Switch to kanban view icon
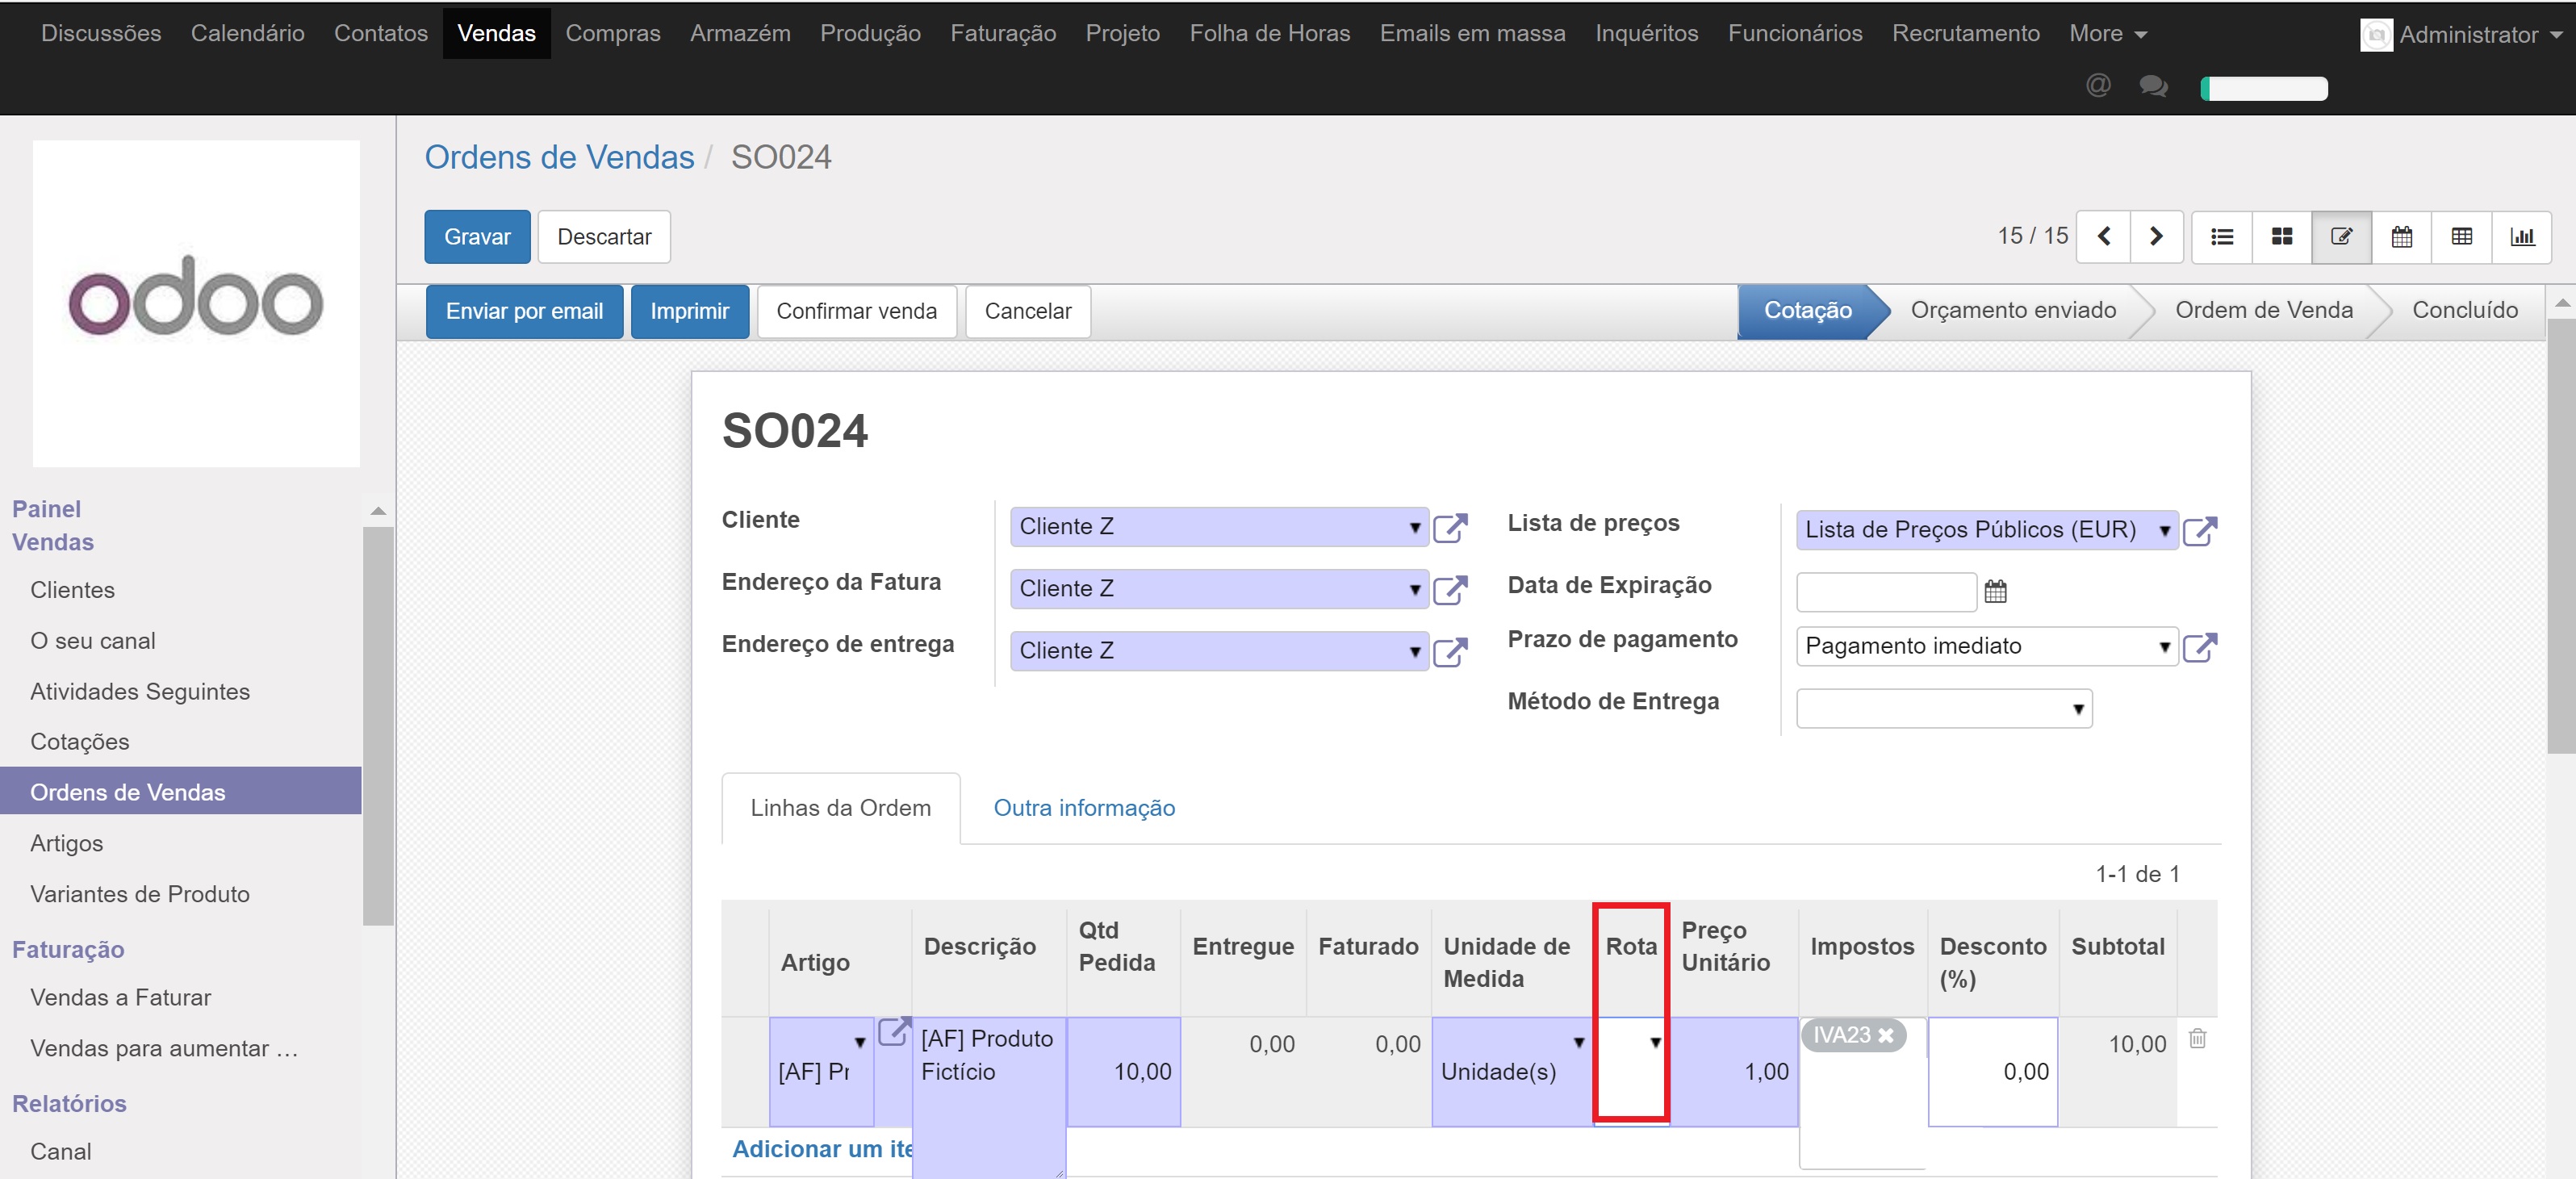The width and height of the screenshot is (2576, 1179). click(2281, 237)
